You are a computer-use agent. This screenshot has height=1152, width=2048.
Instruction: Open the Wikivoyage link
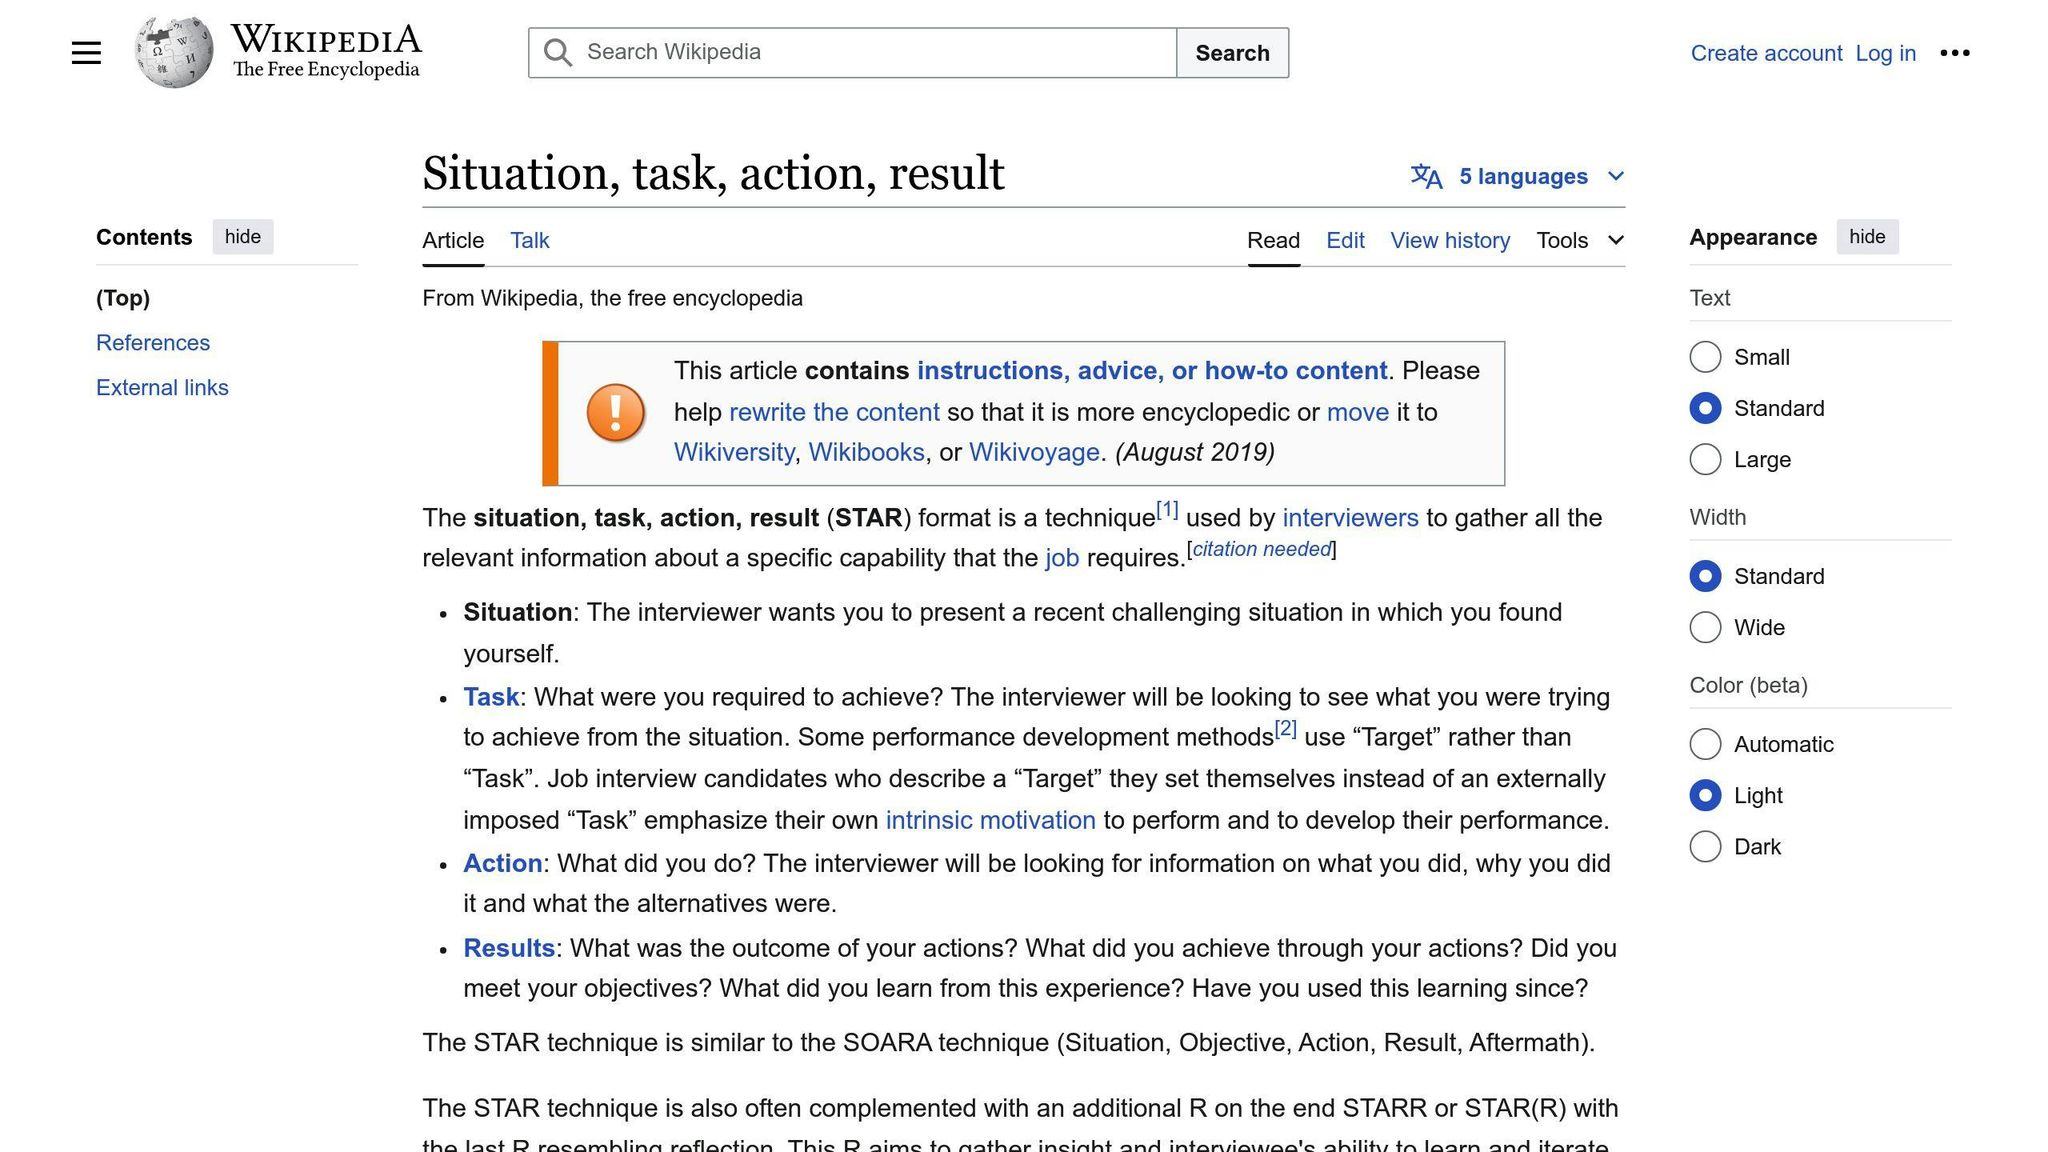coord(1034,452)
